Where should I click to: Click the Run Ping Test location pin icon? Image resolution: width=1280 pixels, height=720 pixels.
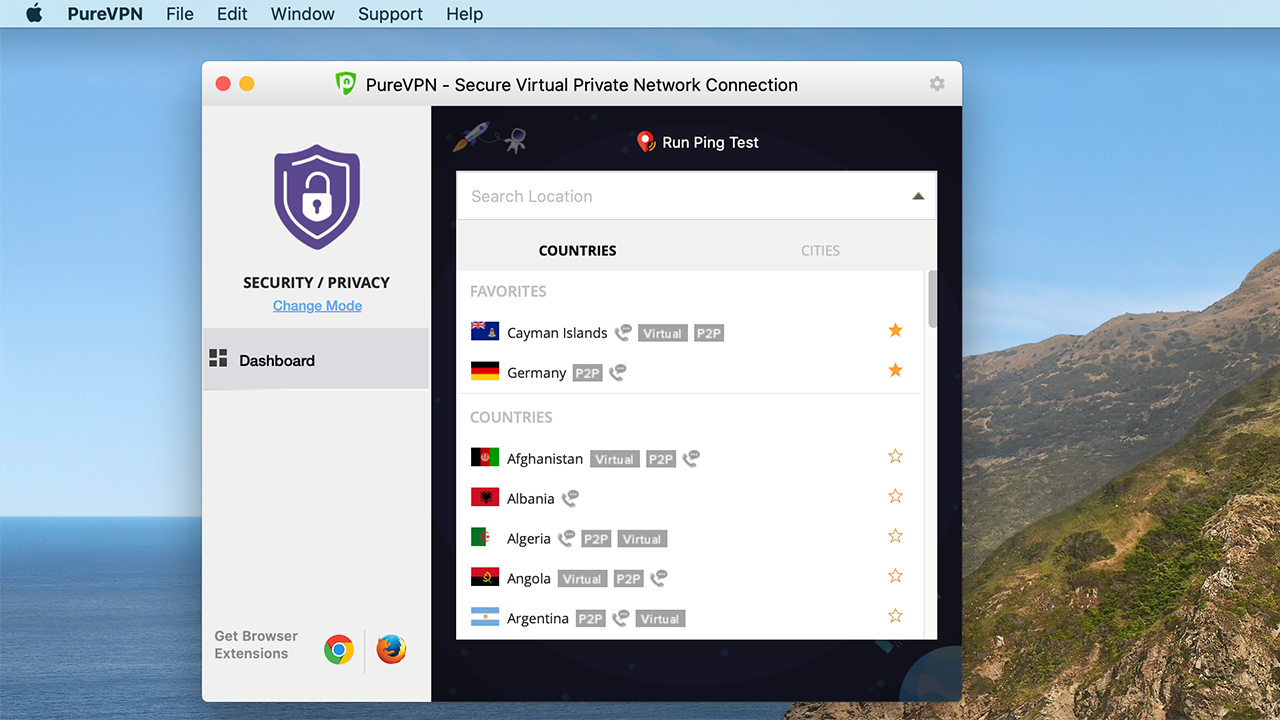[x=646, y=142]
